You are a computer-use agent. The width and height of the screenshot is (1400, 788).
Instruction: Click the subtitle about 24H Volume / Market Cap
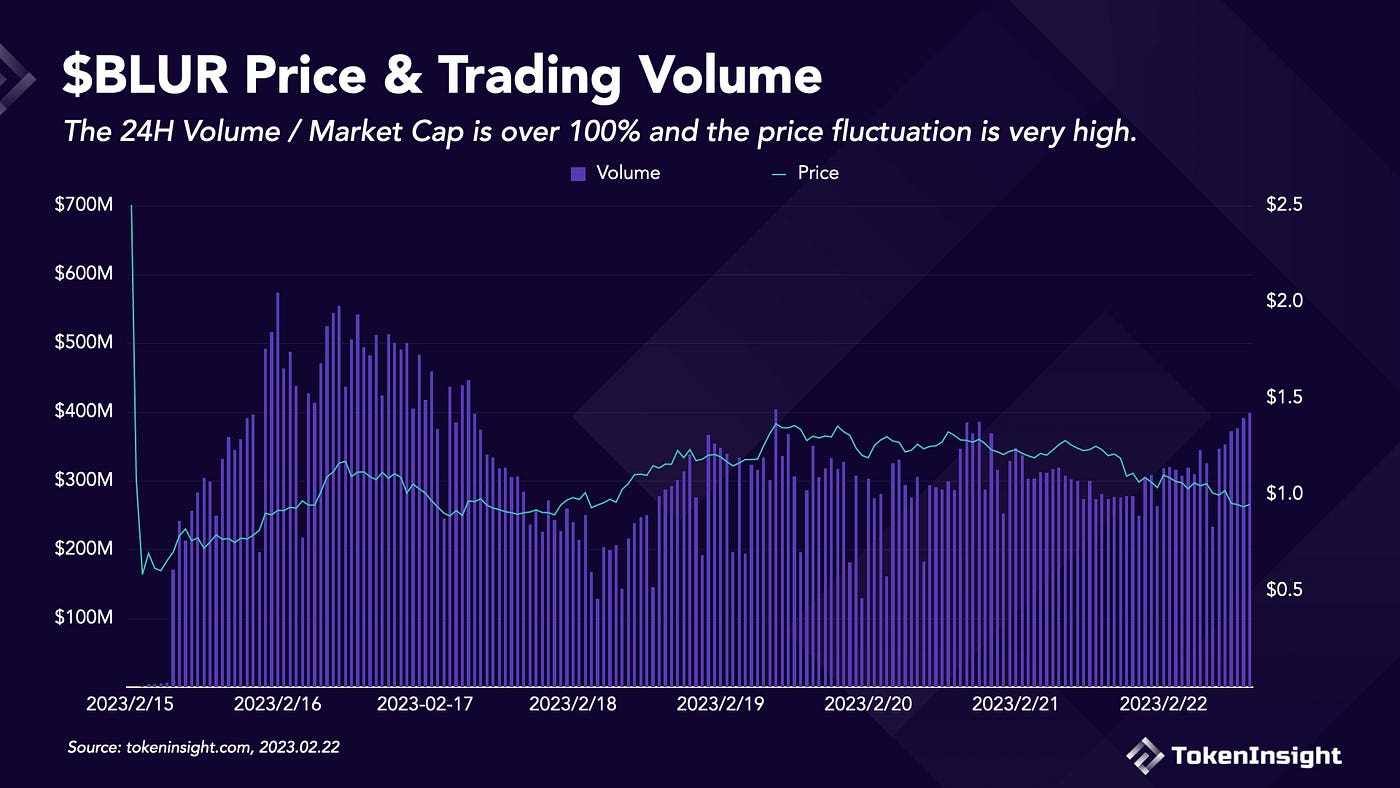(599, 131)
